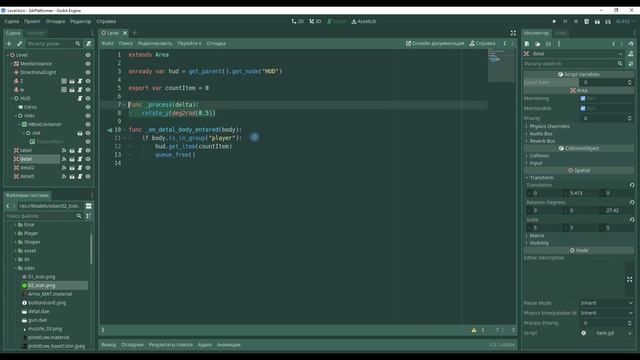Toggle FileSystem split view mode

(89, 206)
